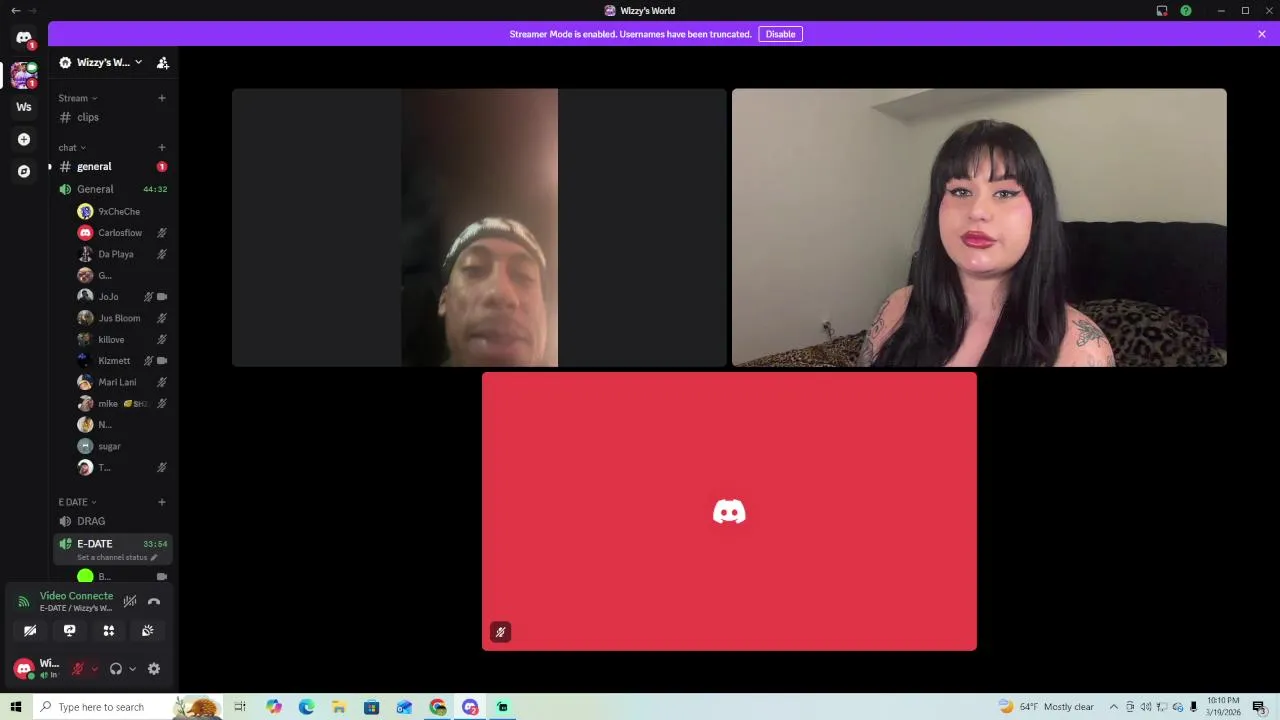Toggle noise suppression in voice panel

[x=130, y=601]
